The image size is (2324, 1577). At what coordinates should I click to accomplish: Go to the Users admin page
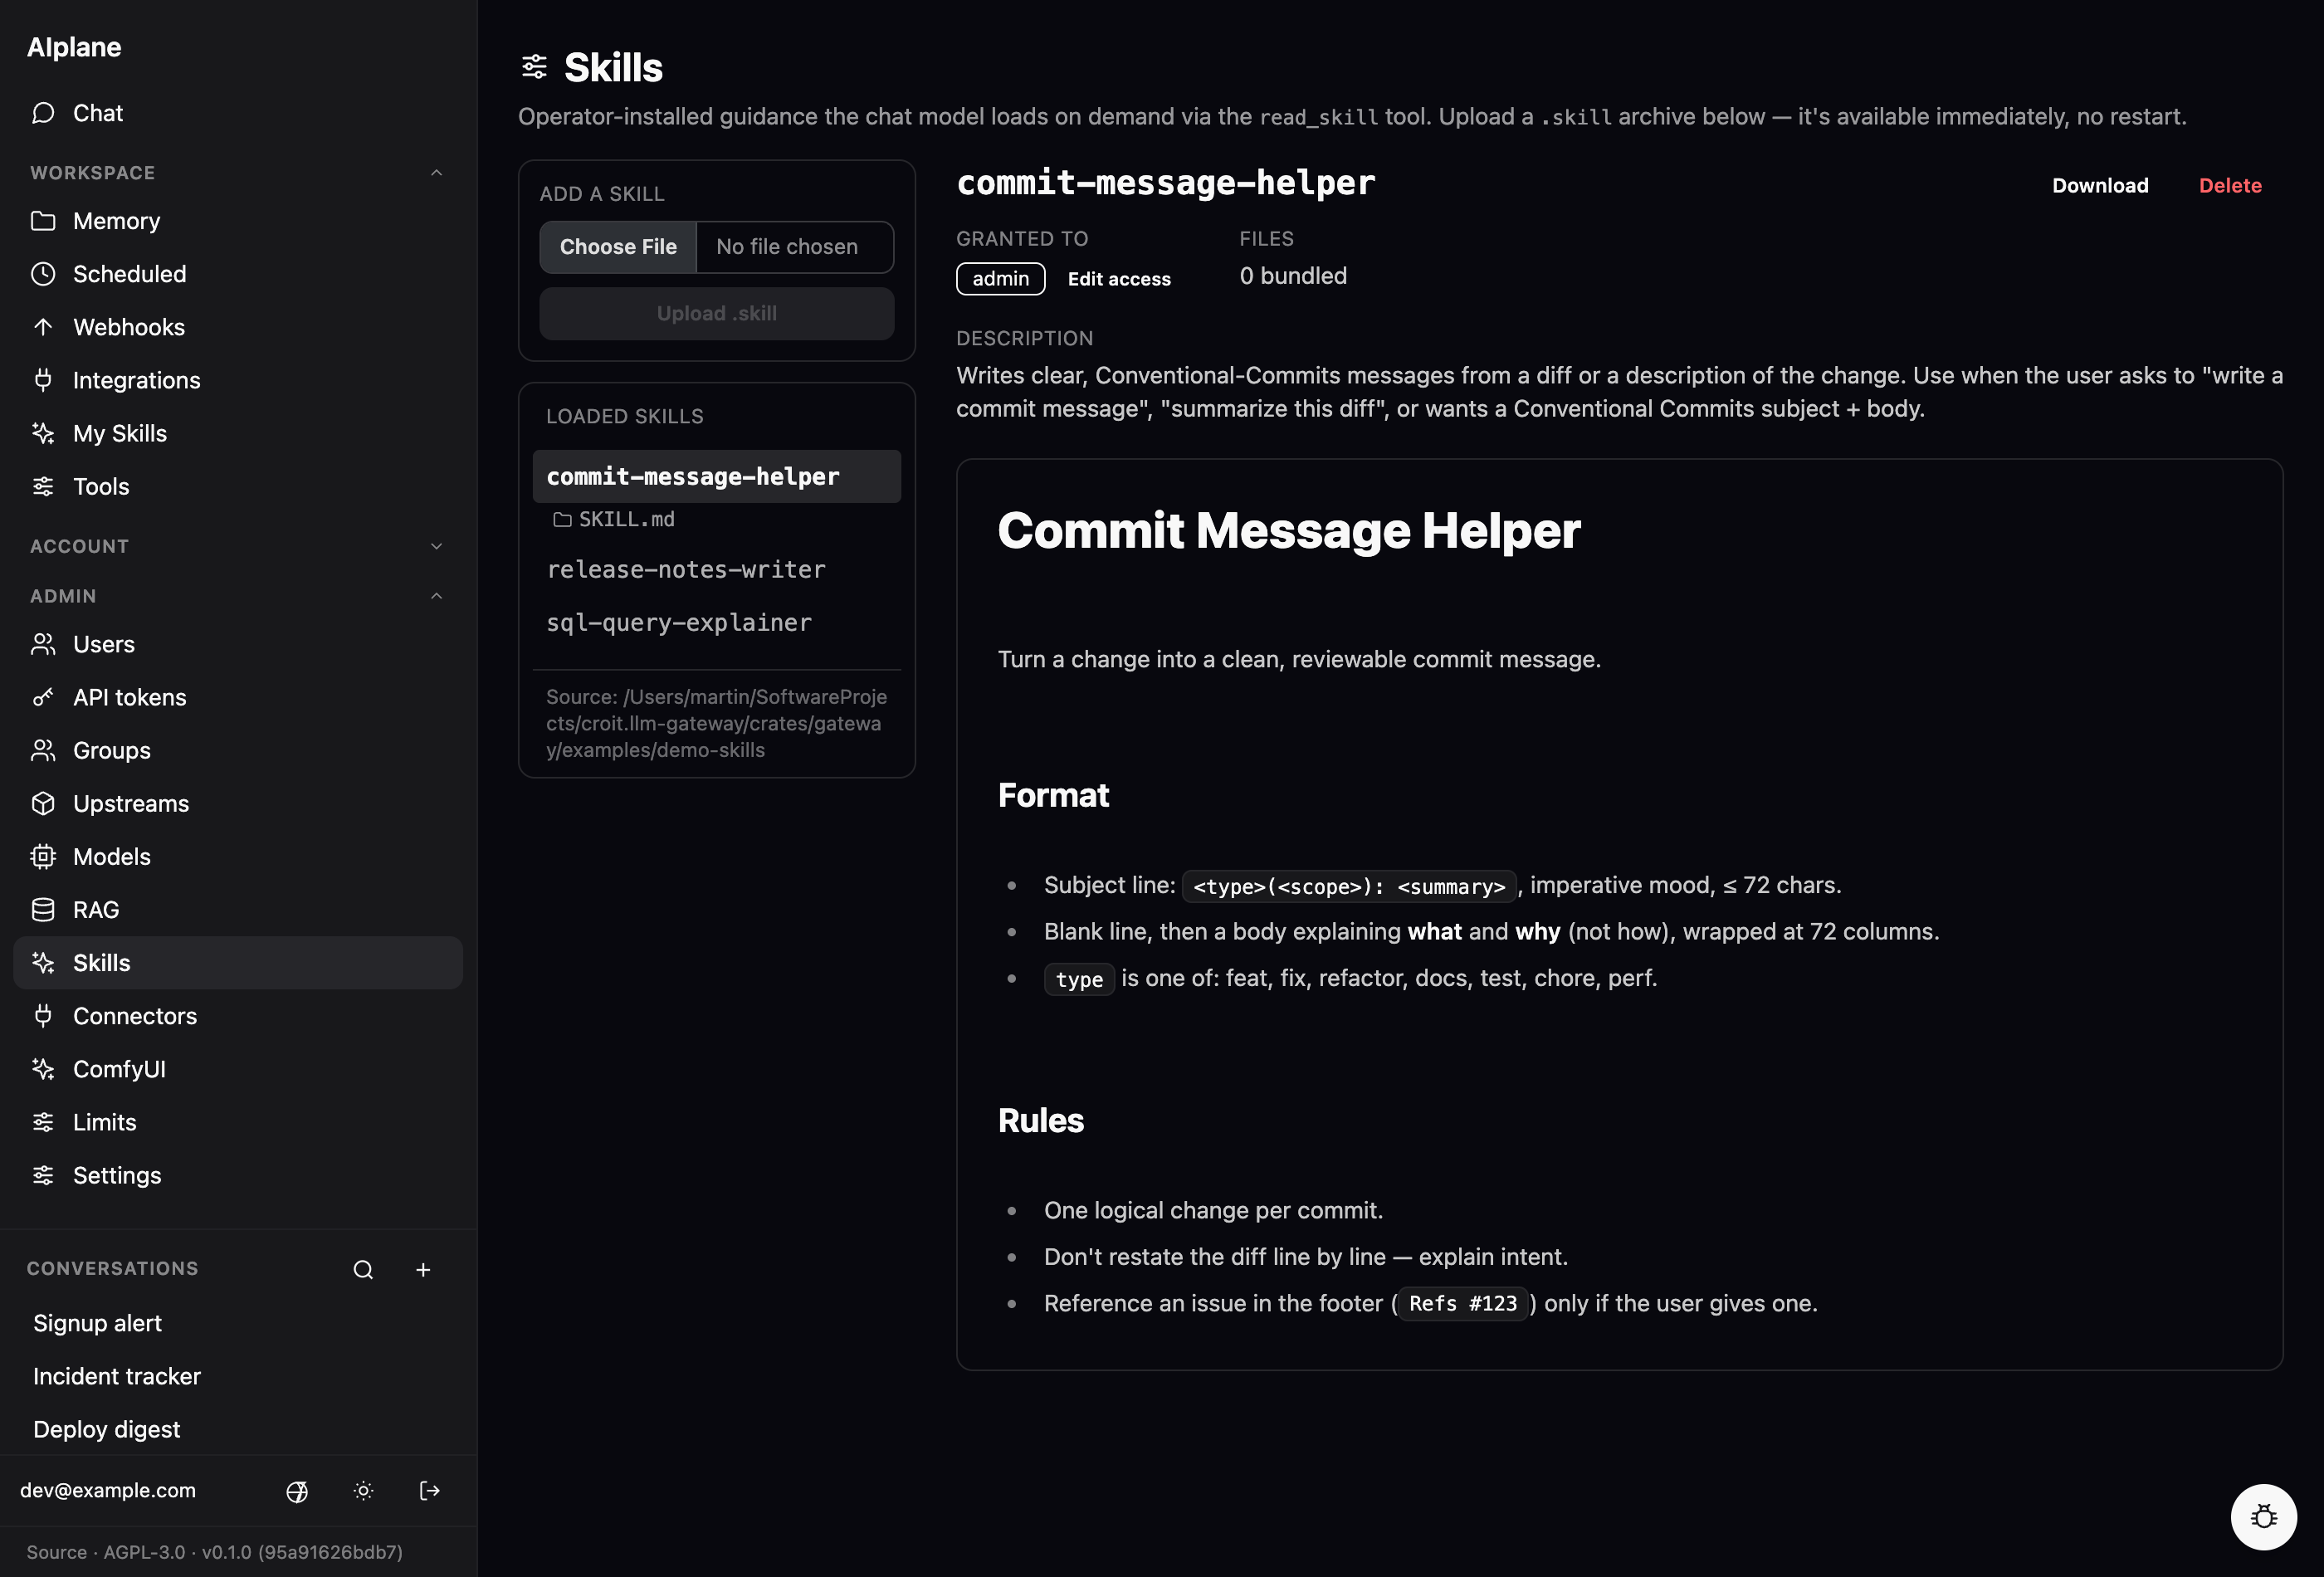point(238,644)
